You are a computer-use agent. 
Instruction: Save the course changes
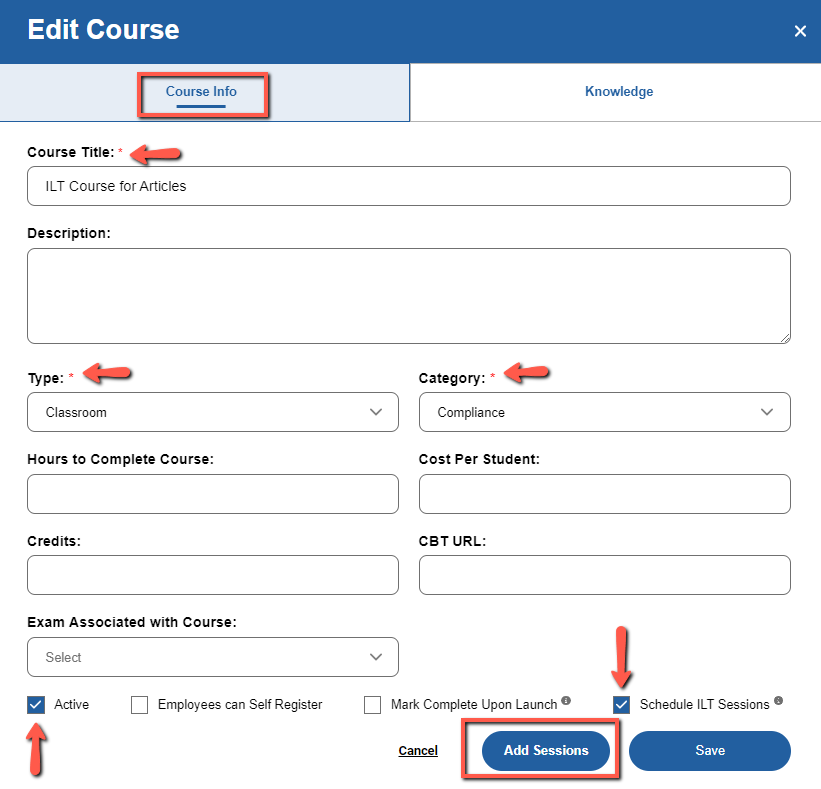(x=709, y=750)
